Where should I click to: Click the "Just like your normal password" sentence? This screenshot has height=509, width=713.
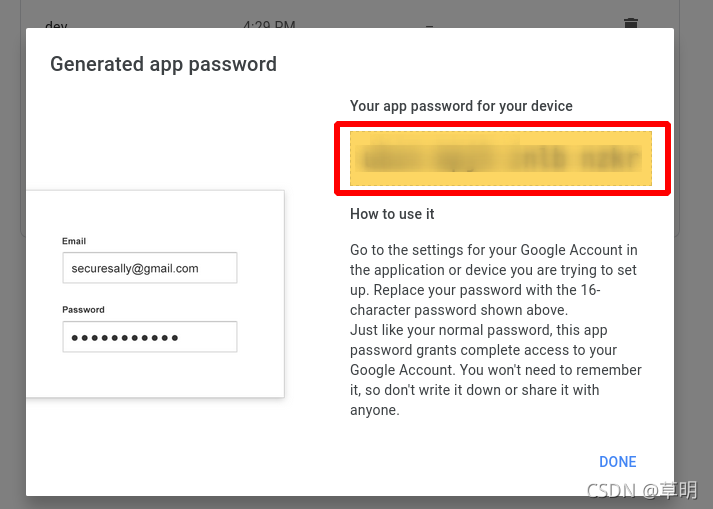[478, 330]
